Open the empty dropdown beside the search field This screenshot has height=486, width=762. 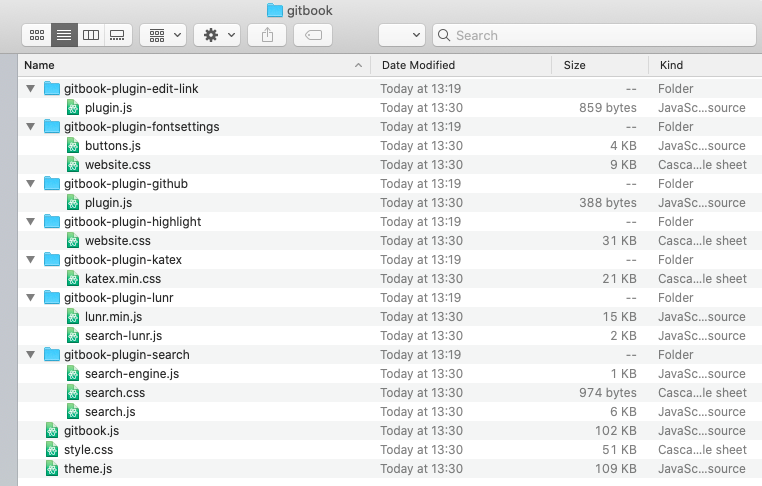click(402, 35)
